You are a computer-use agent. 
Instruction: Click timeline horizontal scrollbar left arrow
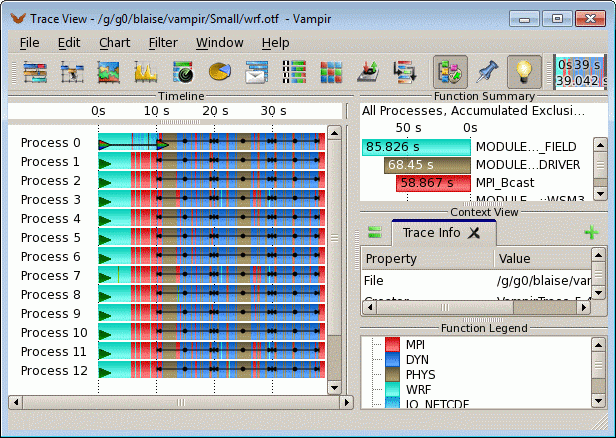[16, 402]
